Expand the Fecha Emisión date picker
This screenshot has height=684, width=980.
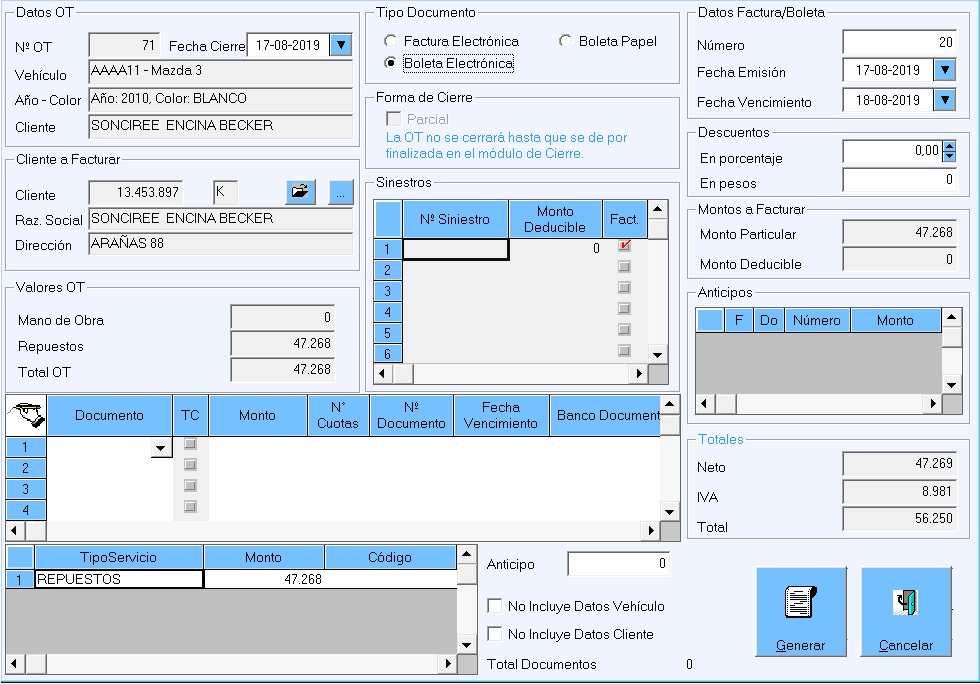pos(945,70)
